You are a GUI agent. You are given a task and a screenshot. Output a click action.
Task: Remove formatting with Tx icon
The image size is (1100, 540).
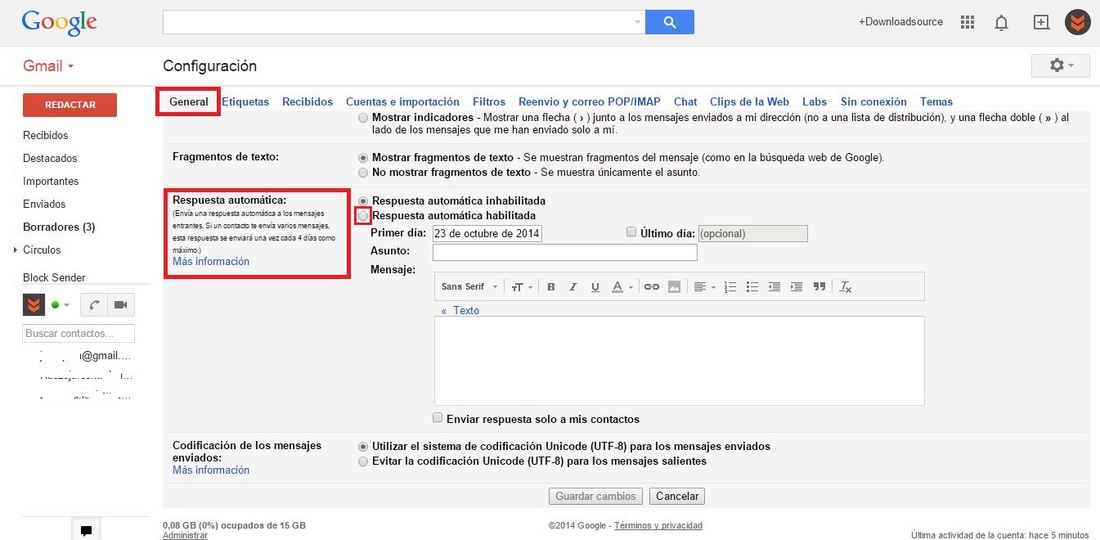click(x=845, y=287)
